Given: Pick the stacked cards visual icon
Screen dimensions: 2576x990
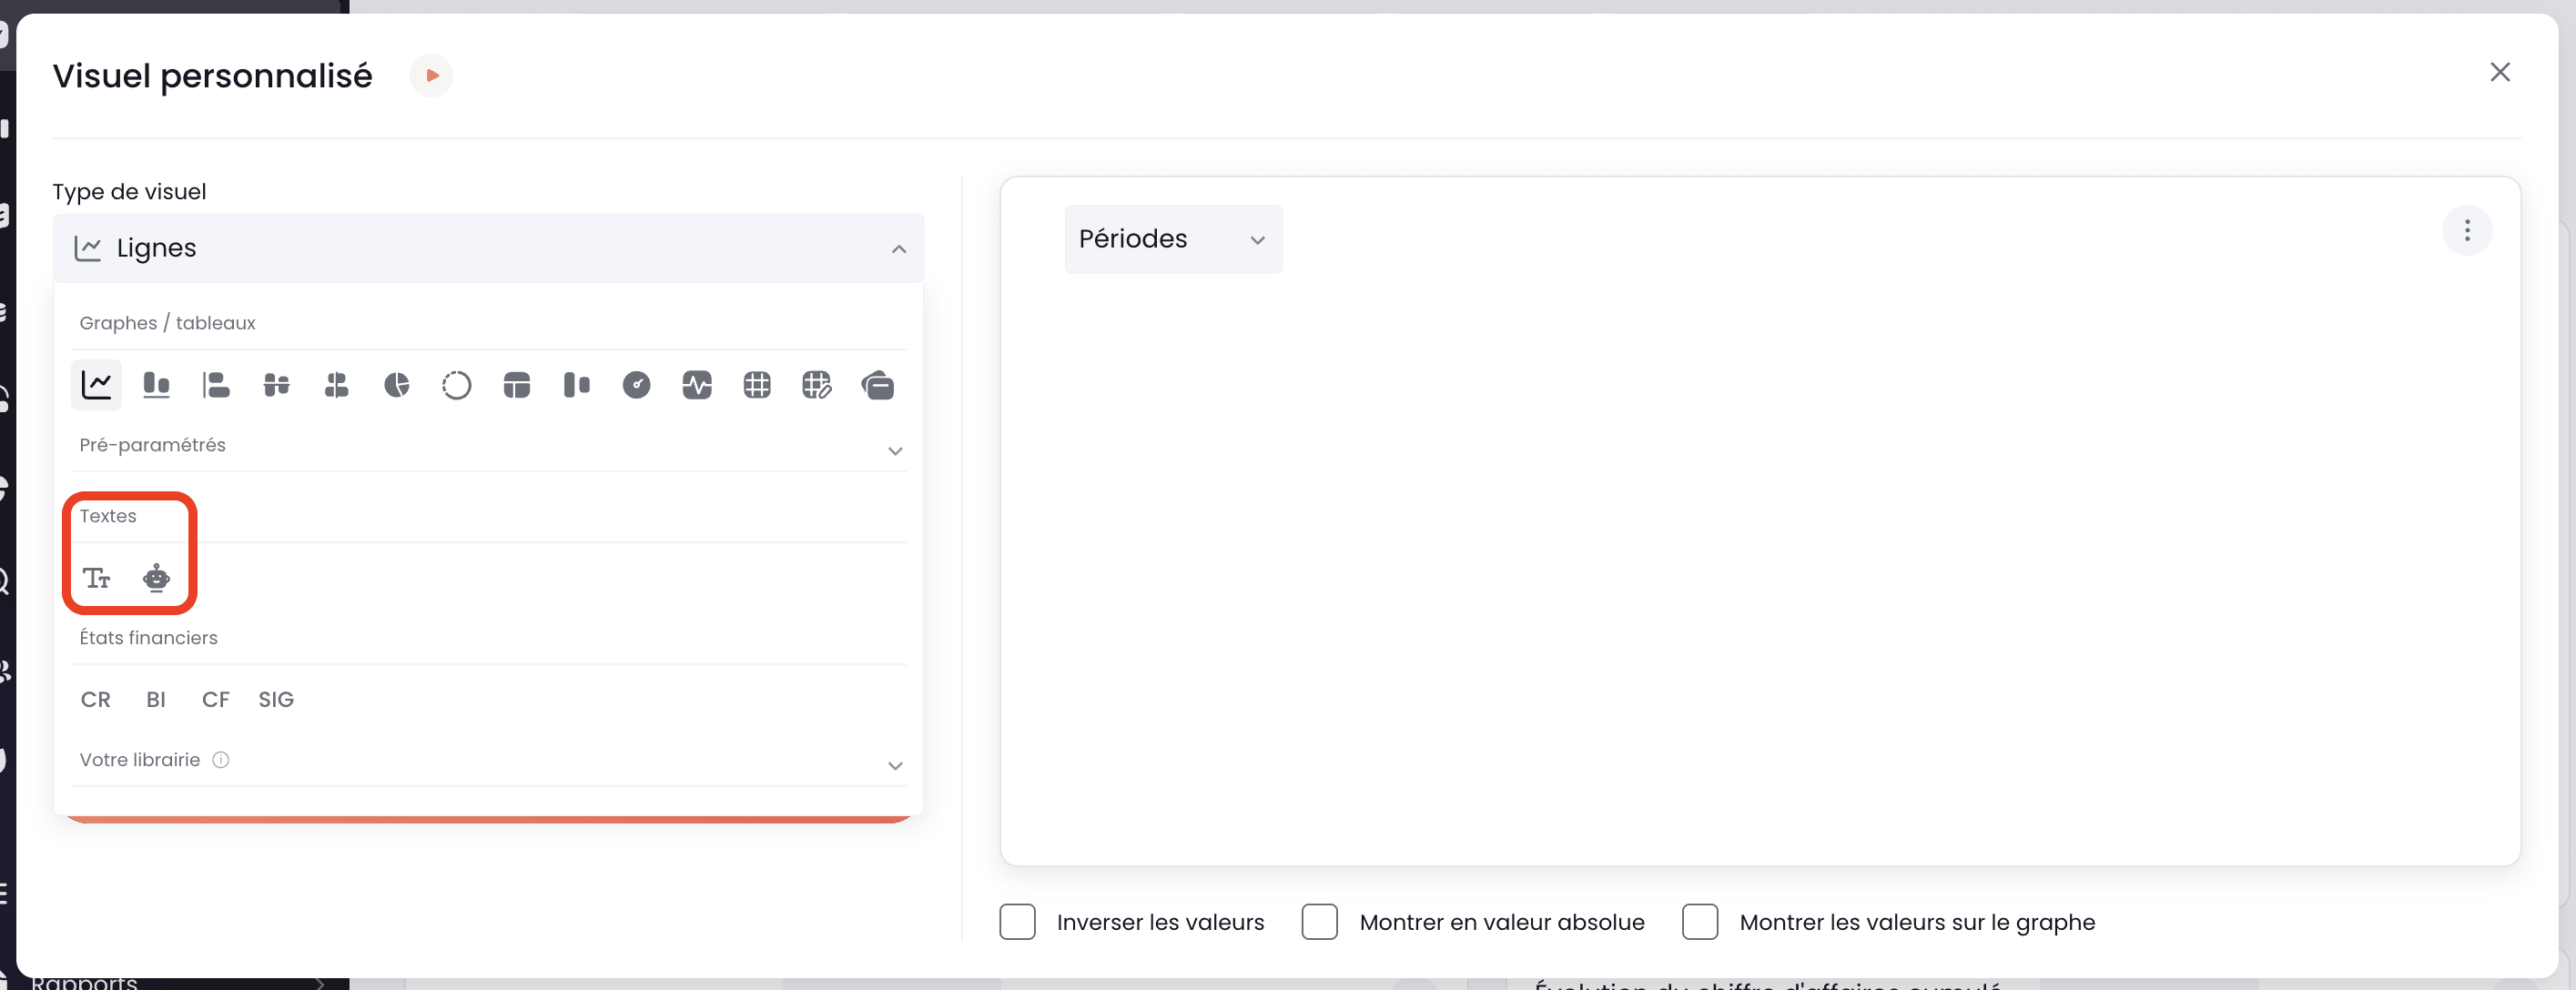Looking at the screenshot, I should (877, 385).
